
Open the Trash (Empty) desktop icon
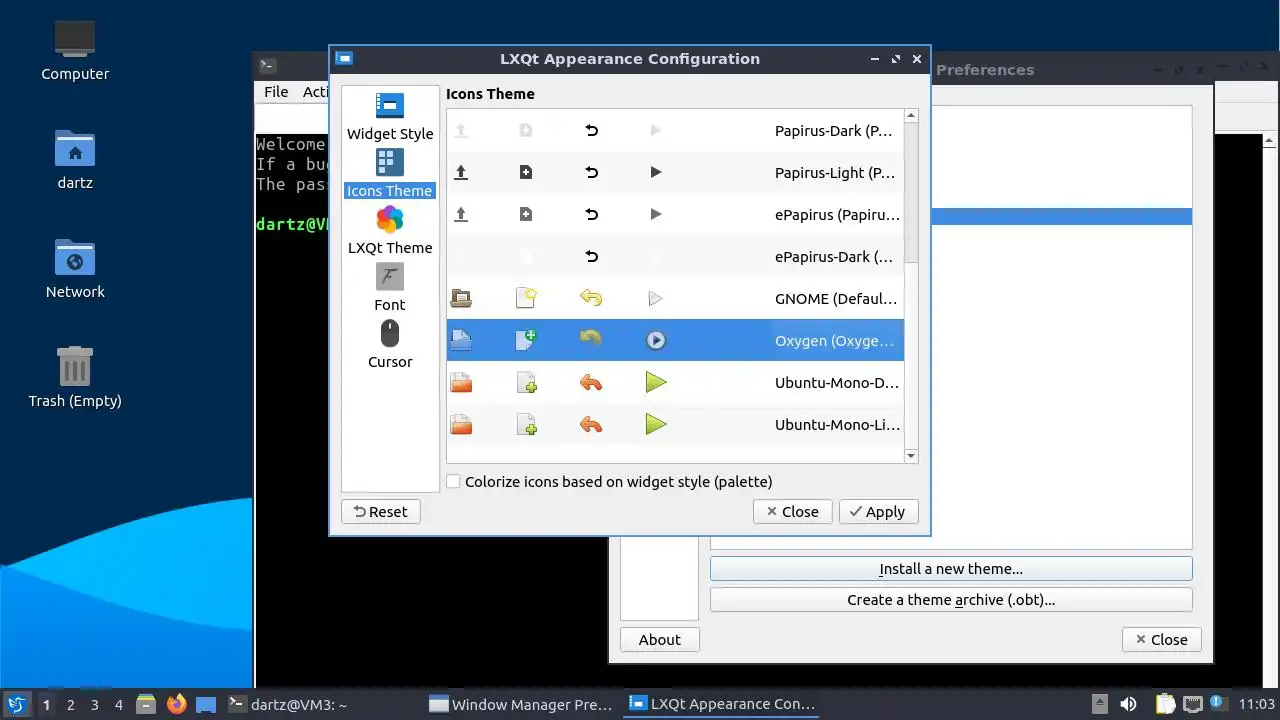[x=75, y=378]
